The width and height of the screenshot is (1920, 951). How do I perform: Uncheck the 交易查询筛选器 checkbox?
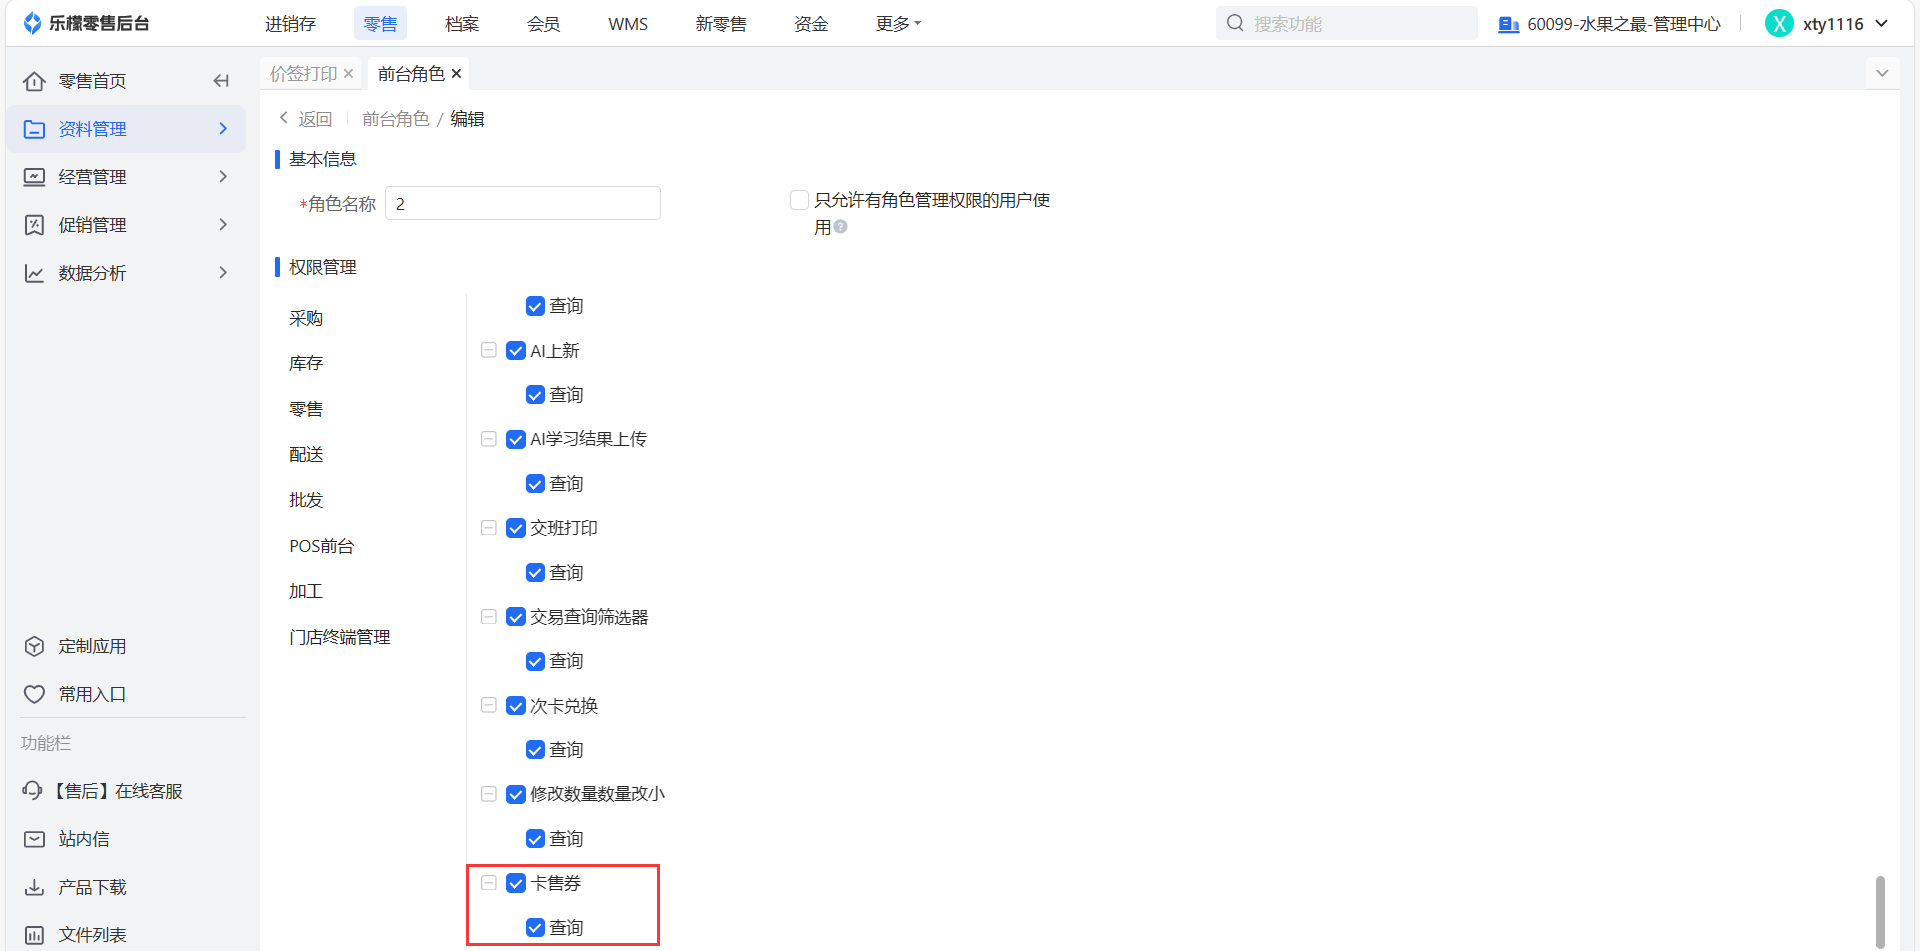click(516, 617)
